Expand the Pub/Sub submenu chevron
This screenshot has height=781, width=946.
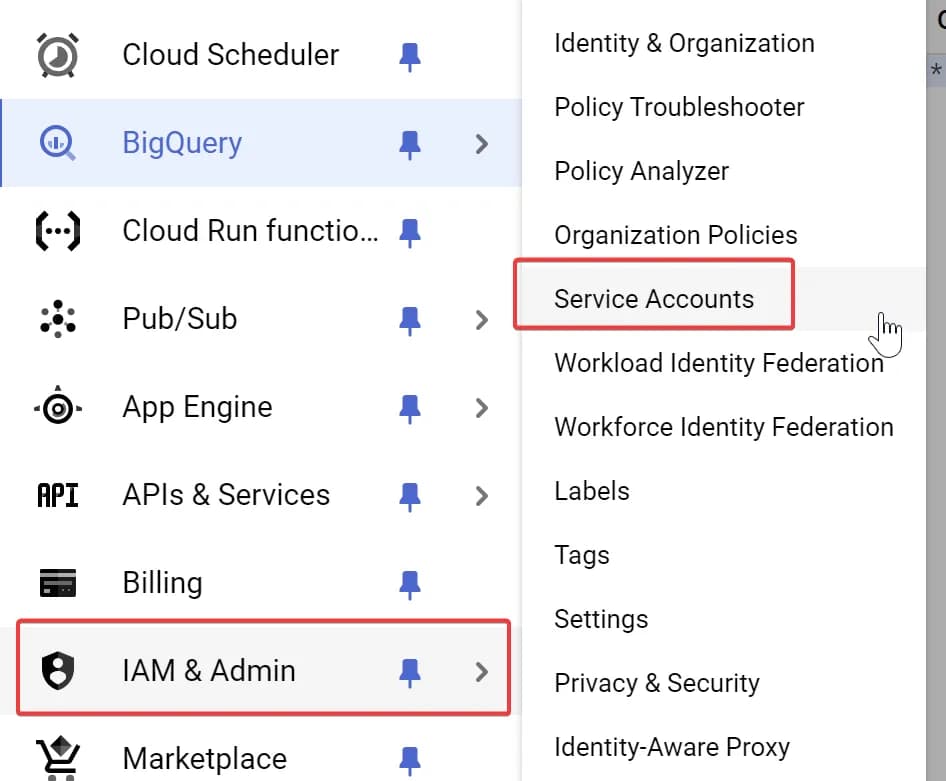(481, 320)
